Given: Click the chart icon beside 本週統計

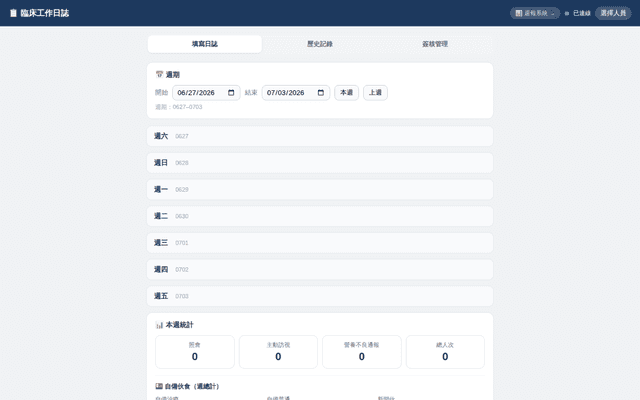Looking at the screenshot, I should pyautogui.click(x=159, y=325).
